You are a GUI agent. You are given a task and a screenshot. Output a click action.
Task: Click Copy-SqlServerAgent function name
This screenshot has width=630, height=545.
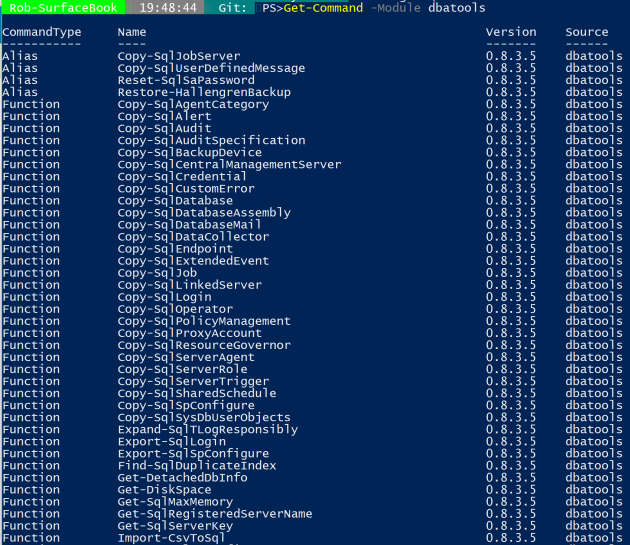pyautogui.click(x=186, y=358)
